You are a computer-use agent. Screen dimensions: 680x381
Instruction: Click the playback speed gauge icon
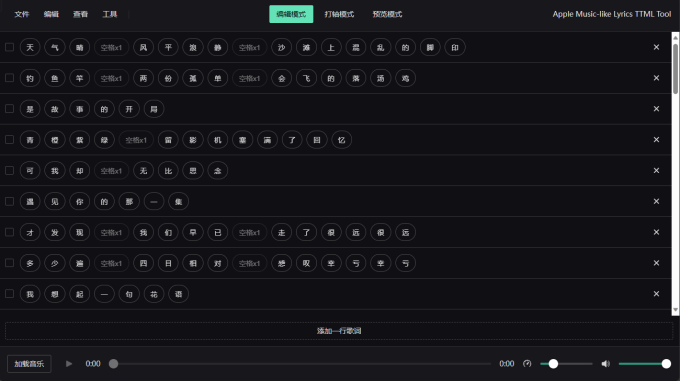pos(527,364)
